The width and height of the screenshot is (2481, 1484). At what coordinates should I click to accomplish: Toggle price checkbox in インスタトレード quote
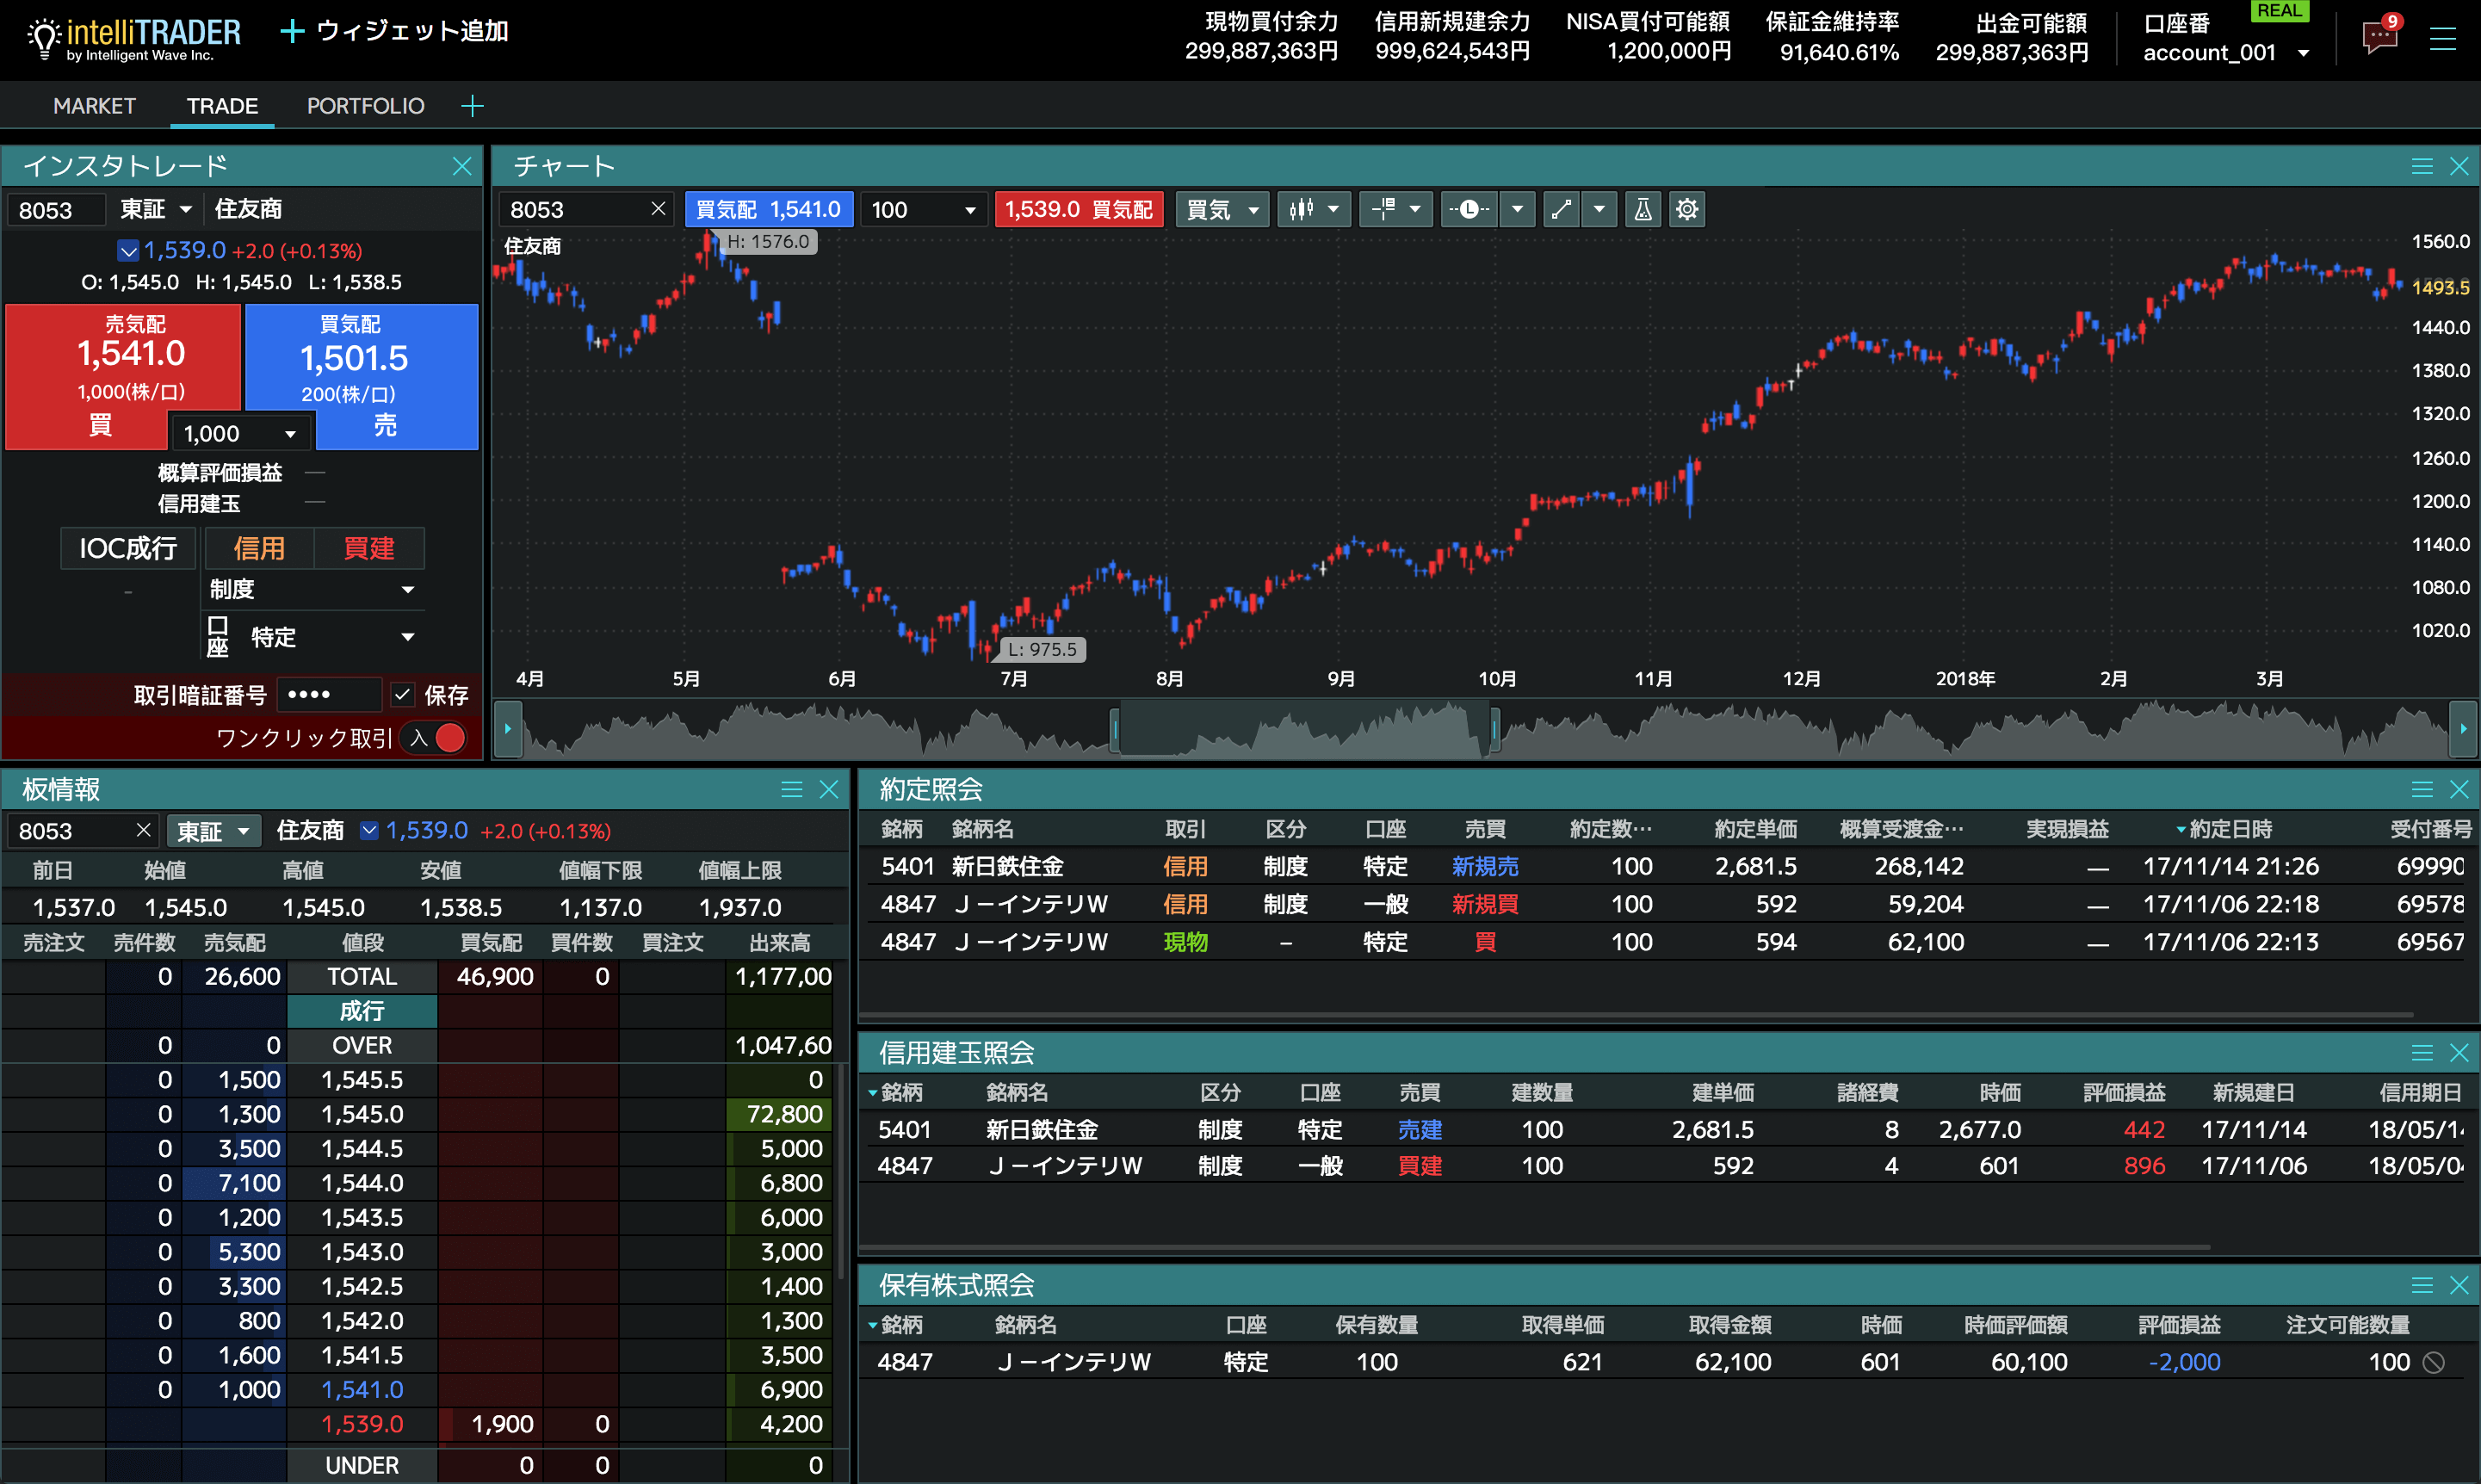[128, 251]
